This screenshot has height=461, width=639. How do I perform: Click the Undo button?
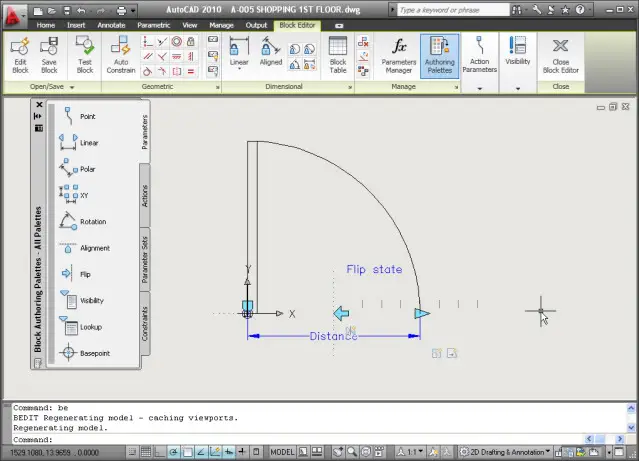81,11
